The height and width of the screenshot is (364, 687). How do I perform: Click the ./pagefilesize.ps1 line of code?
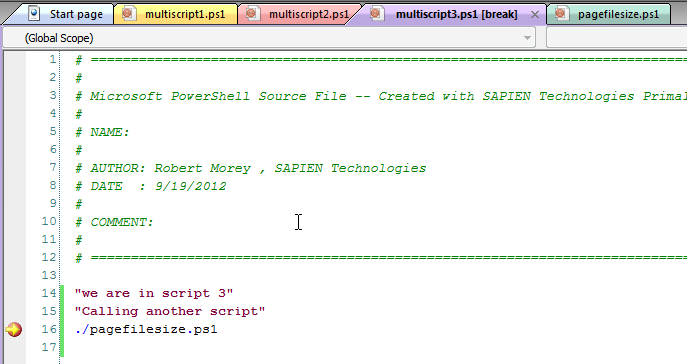pos(146,329)
